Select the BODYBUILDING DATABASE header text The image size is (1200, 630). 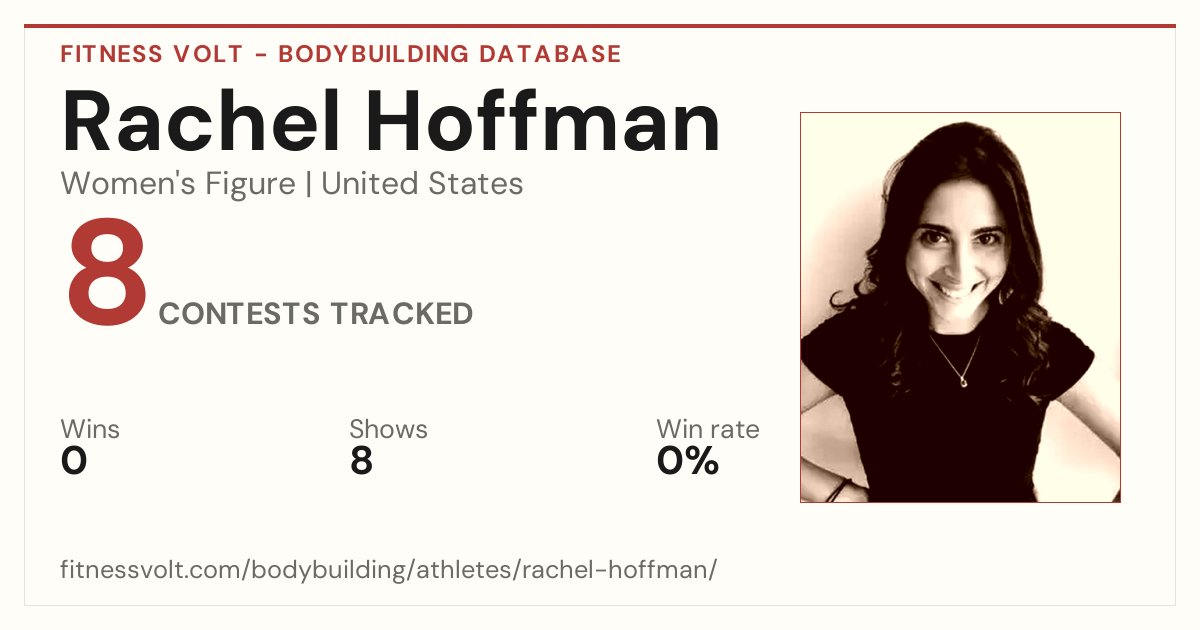pos(449,54)
